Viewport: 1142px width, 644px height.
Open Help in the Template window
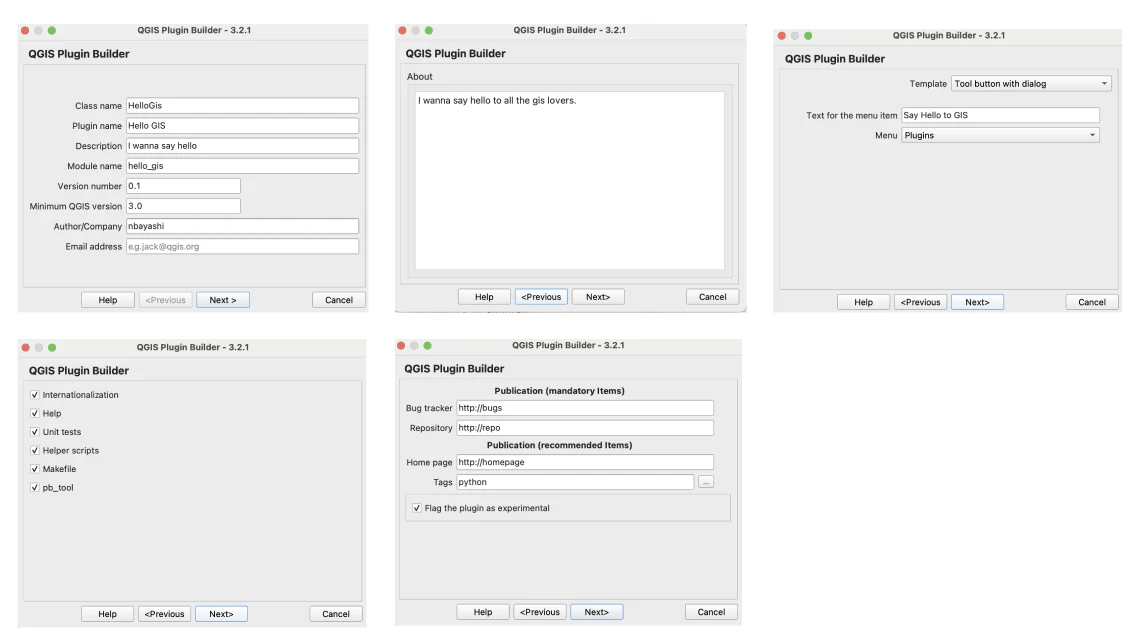pos(863,302)
